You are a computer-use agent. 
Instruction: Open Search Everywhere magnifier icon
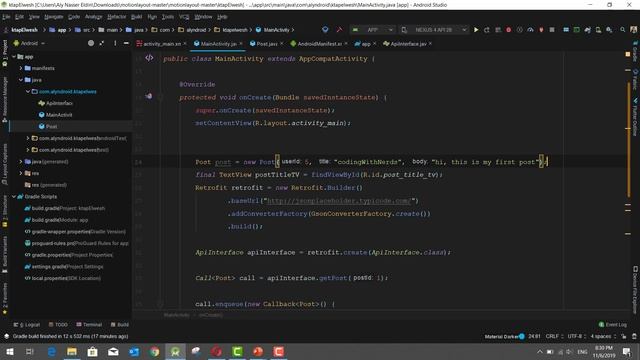pos(622,30)
